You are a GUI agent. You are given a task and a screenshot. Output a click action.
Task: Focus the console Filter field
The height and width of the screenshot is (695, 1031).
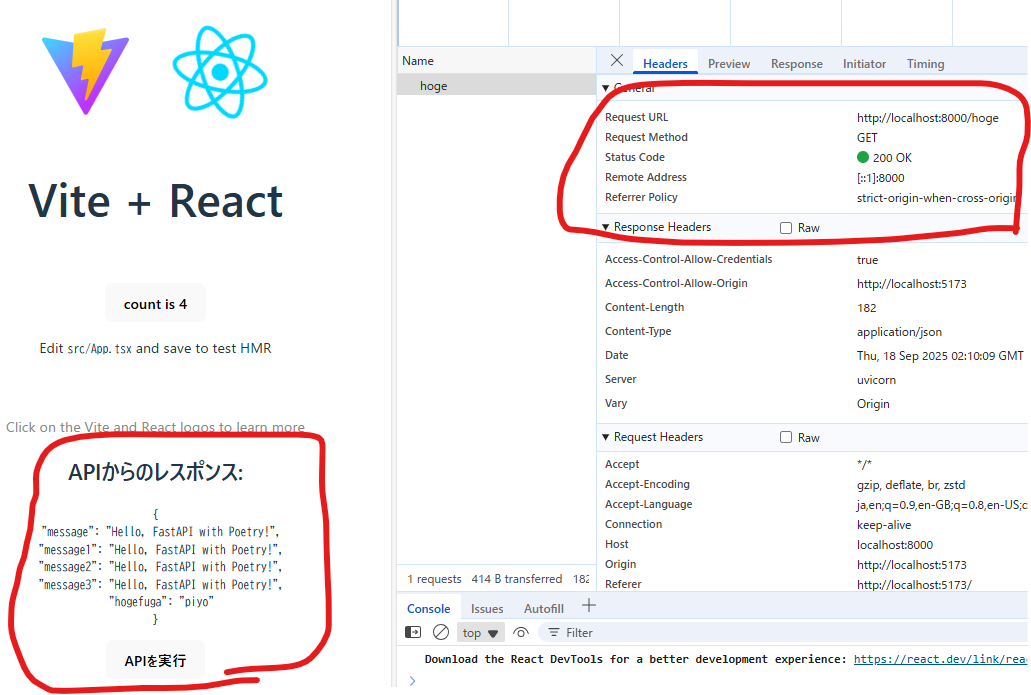click(x=782, y=633)
